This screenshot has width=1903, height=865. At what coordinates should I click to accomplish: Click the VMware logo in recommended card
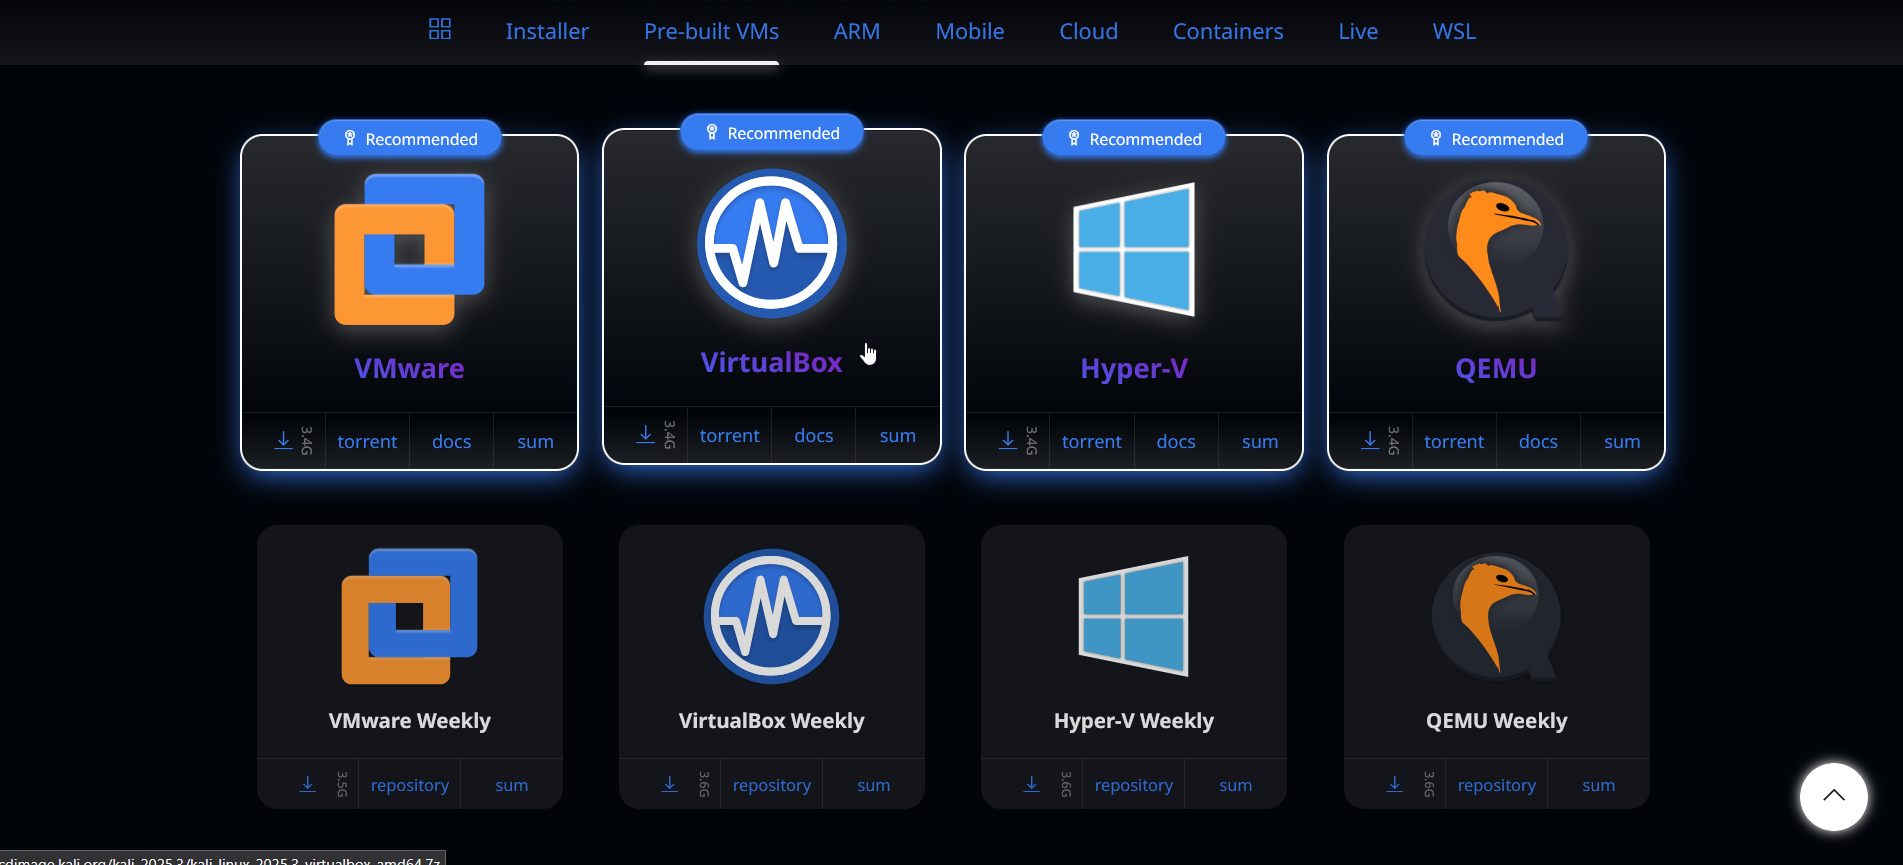coord(409,249)
